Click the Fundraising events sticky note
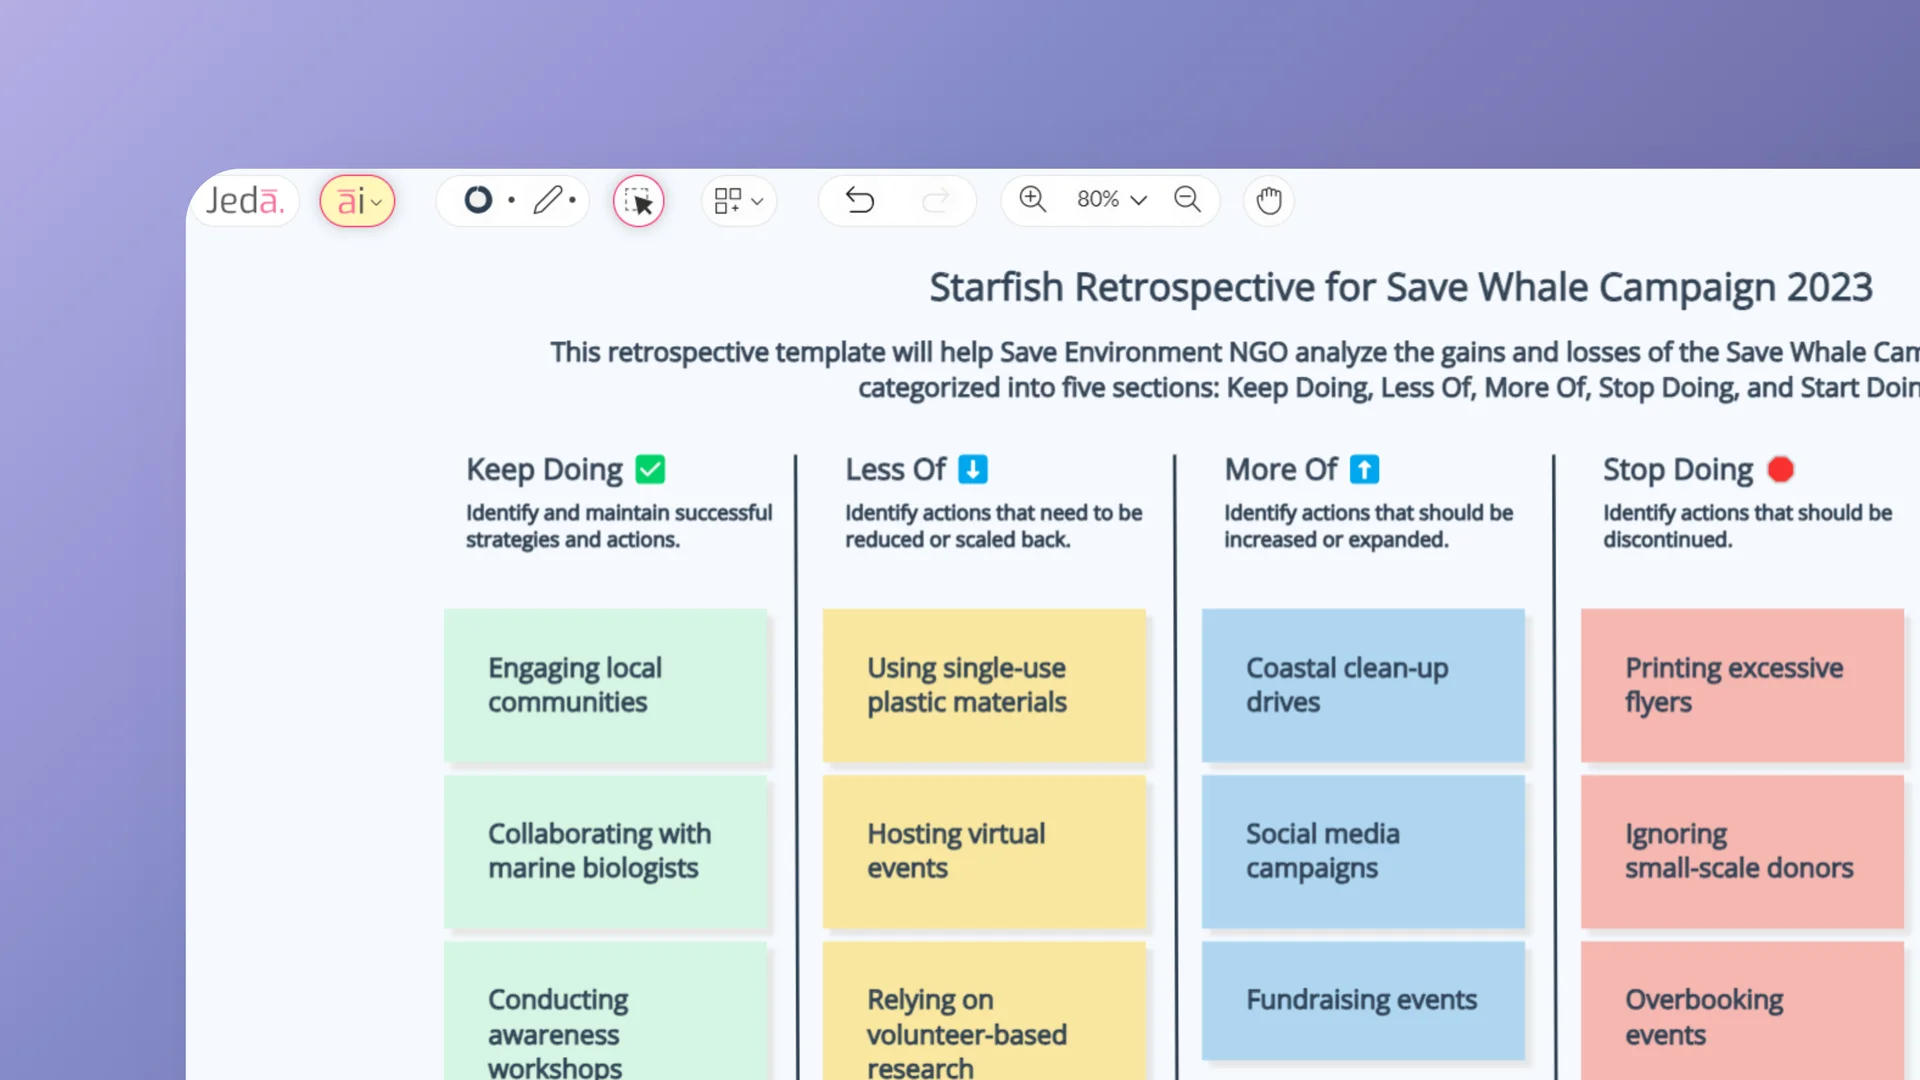The height and width of the screenshot is (1080, 1920). pyautogui.click(x=1362, y=999)
